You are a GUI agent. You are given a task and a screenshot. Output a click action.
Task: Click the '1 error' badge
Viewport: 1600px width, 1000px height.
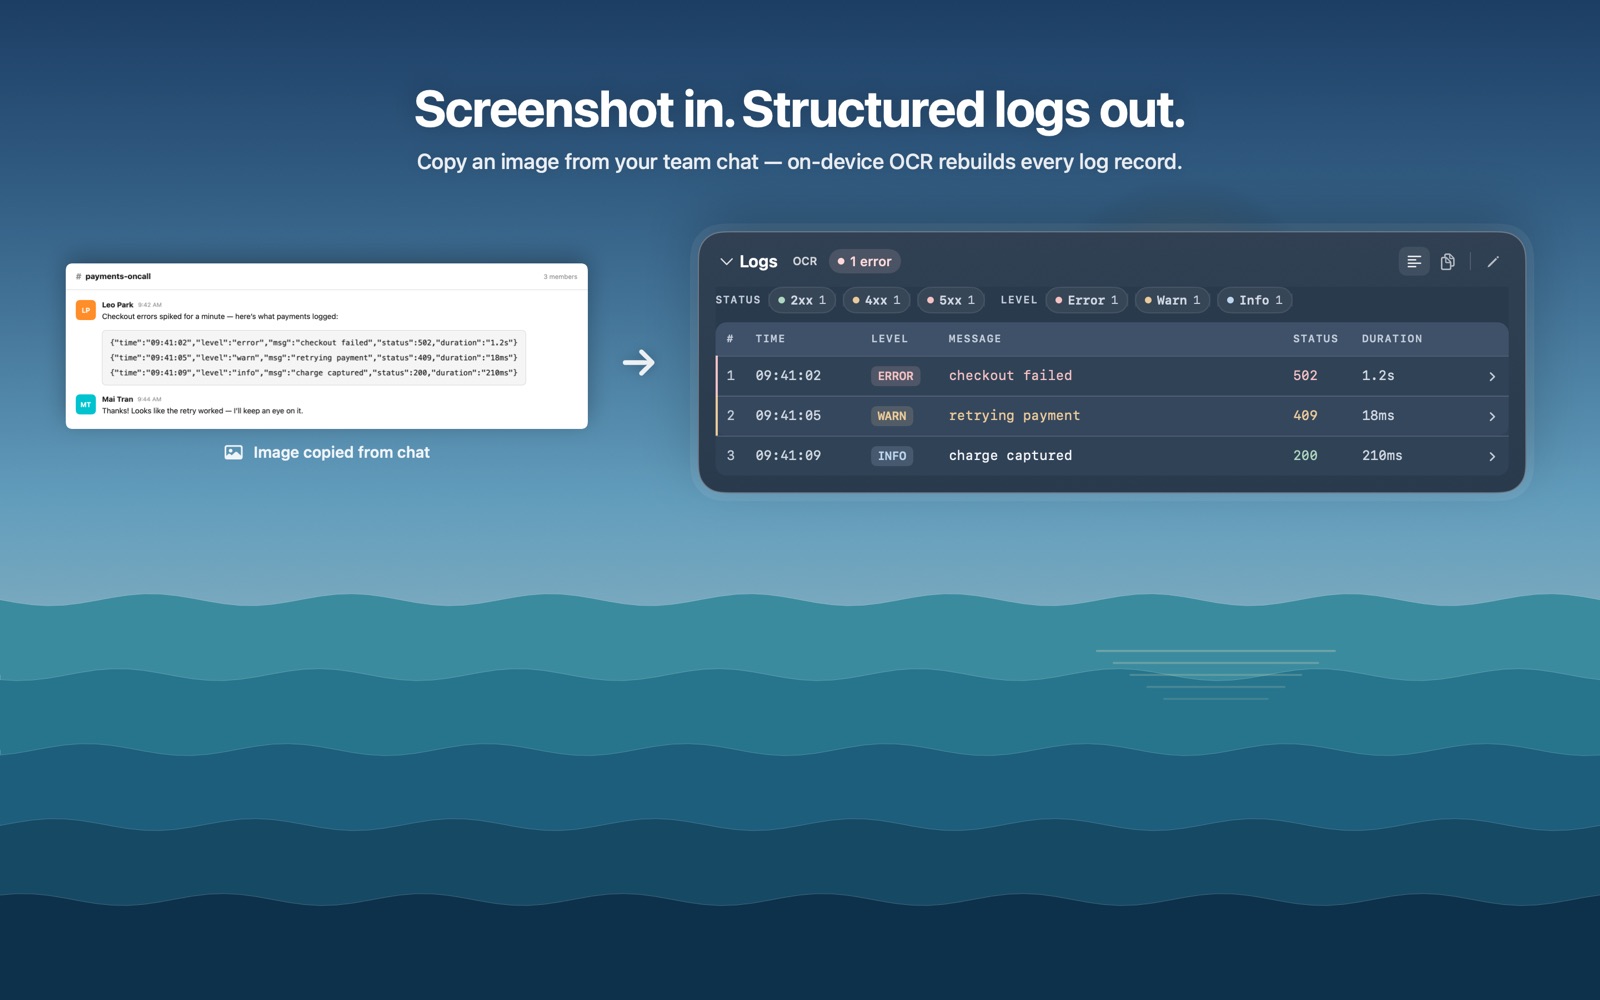point(865,262)
